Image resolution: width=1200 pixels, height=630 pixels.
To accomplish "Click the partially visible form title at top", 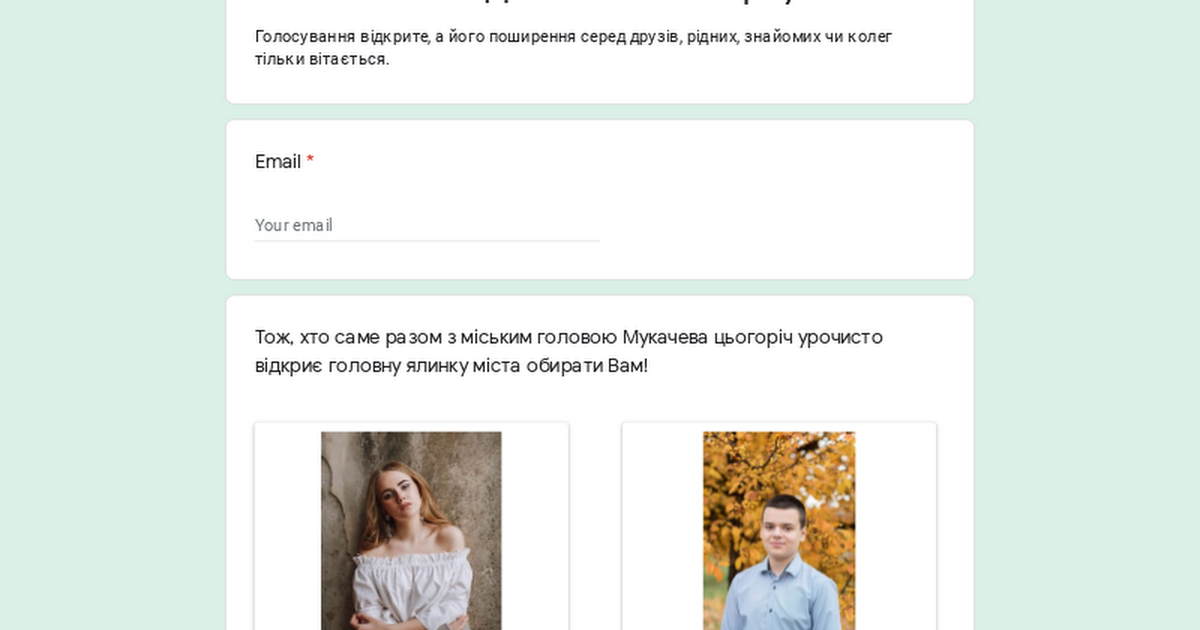I will (600, 4).
